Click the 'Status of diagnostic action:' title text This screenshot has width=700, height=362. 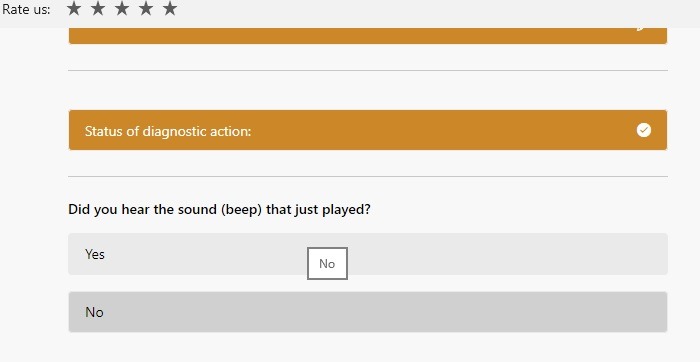(x=168, y=131)
